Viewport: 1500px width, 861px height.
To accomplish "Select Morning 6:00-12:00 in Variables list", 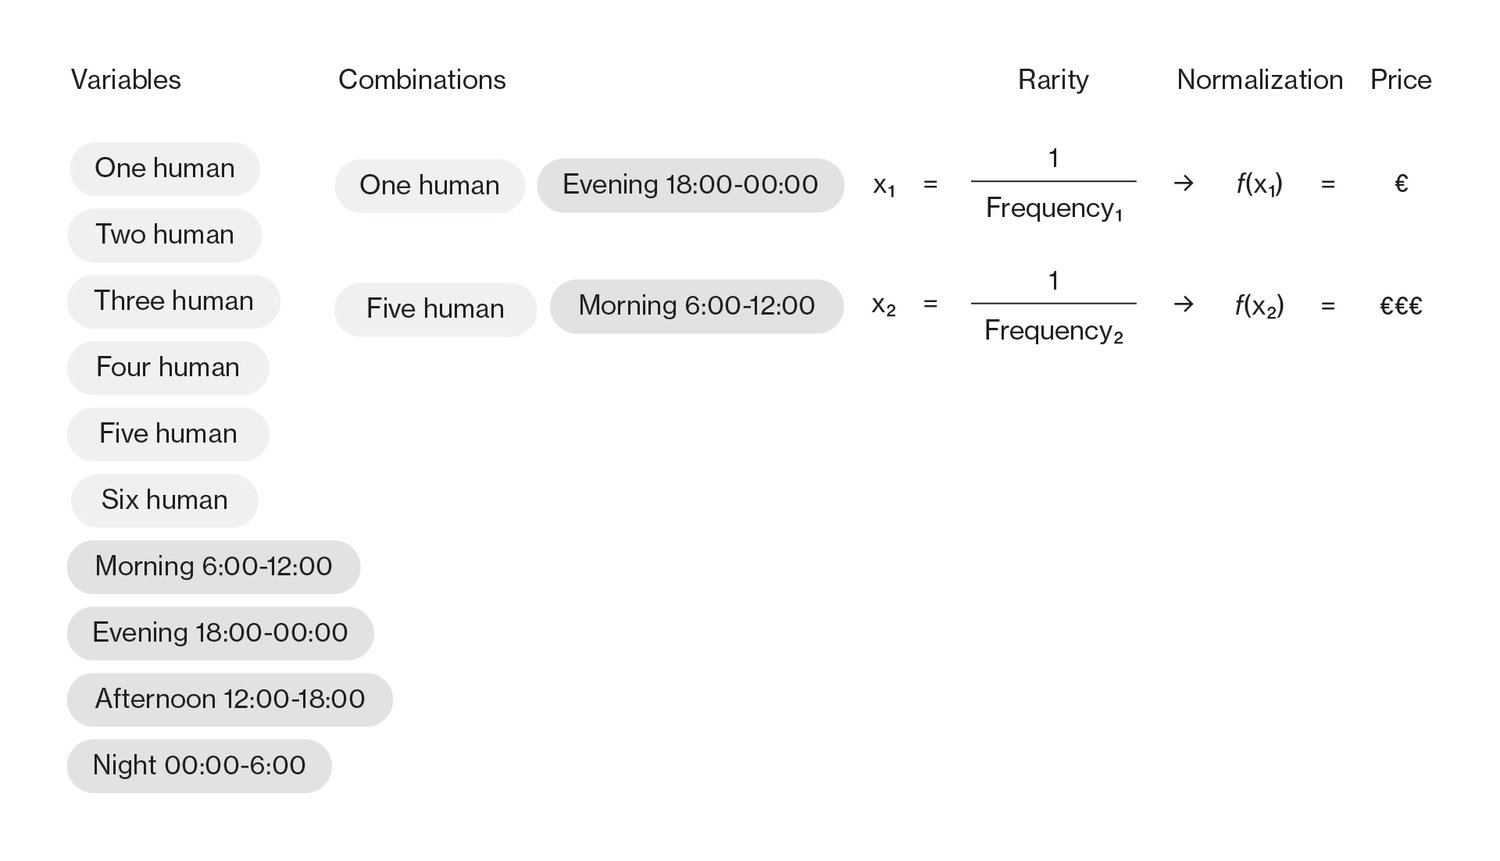I will click(x=214, y=567).
